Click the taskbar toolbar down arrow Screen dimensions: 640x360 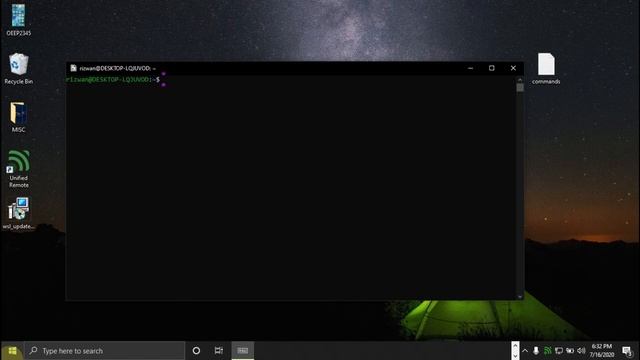515,355
